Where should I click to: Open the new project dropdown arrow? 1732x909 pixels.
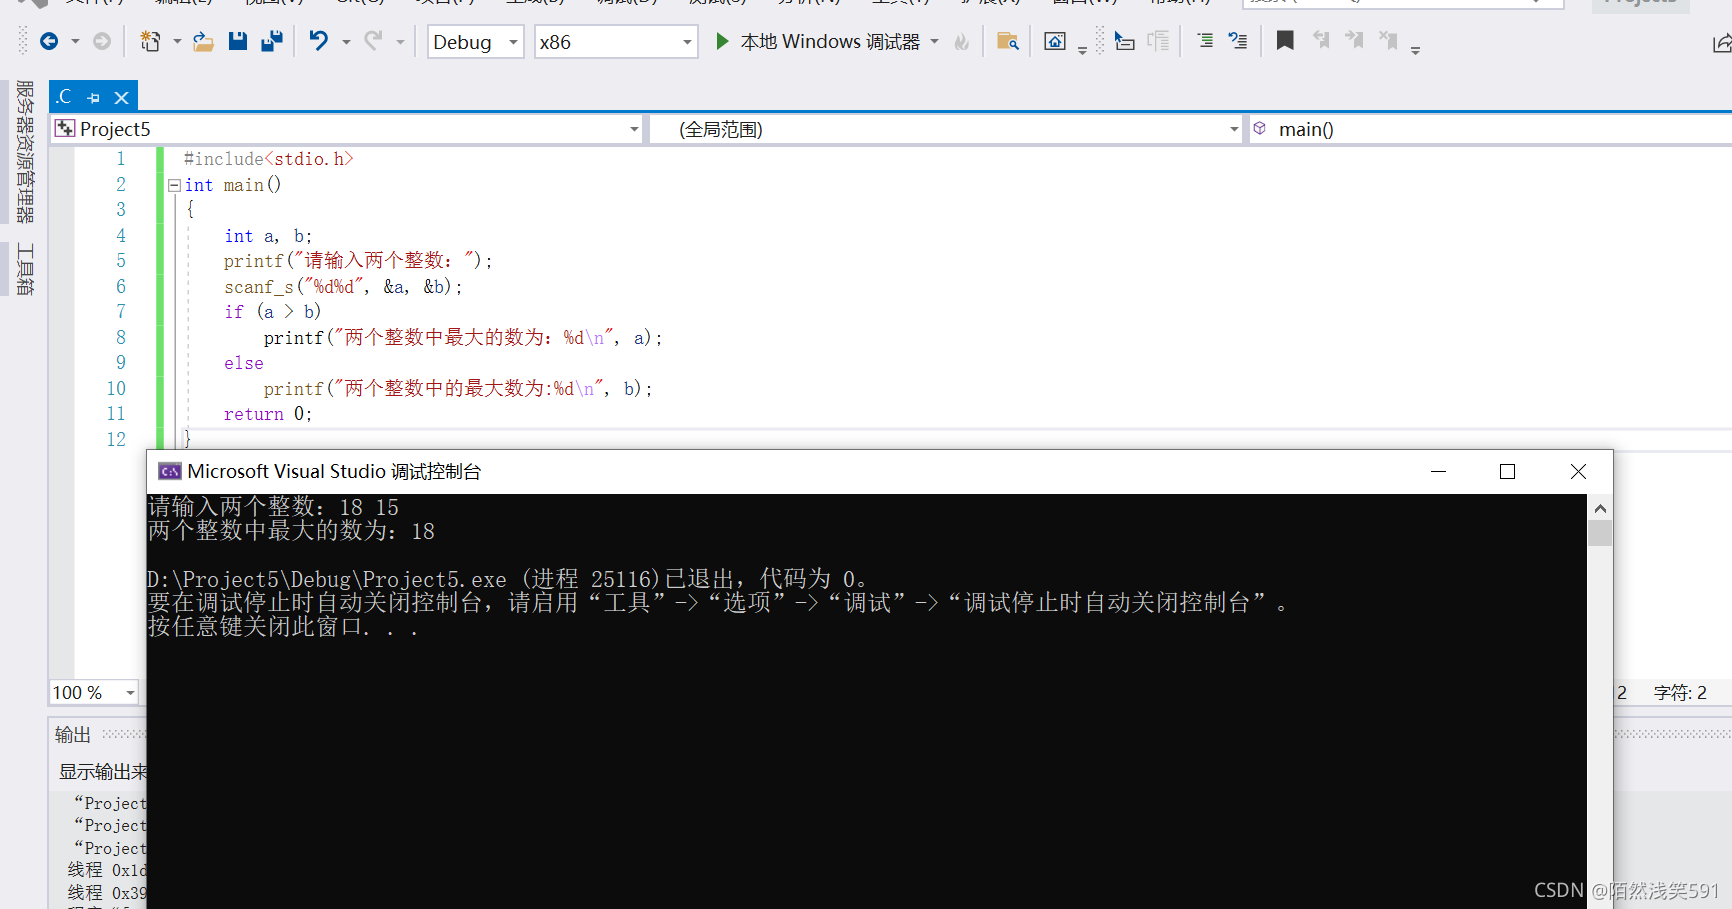tap(177, 42)
